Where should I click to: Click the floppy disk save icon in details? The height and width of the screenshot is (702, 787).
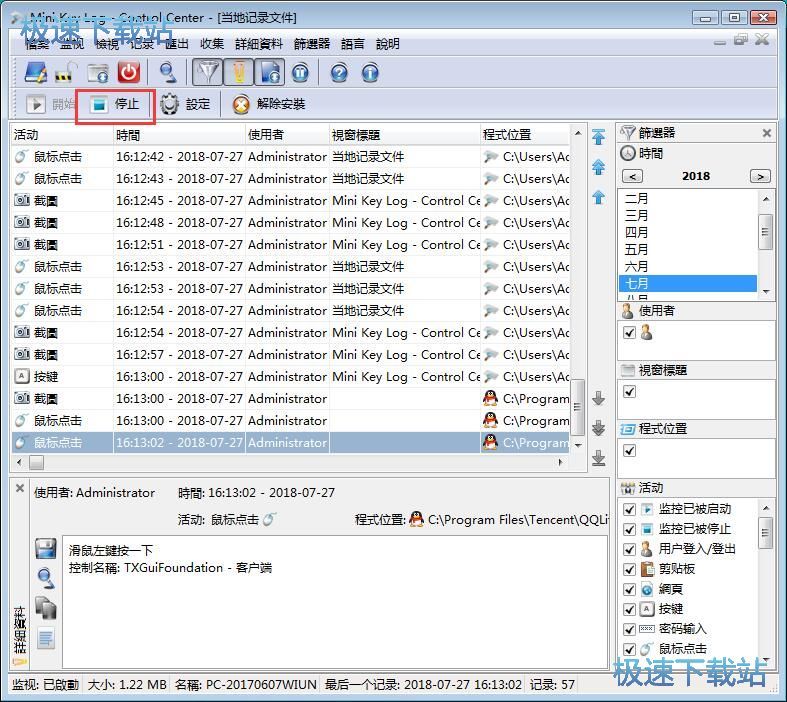coord(46,548)
